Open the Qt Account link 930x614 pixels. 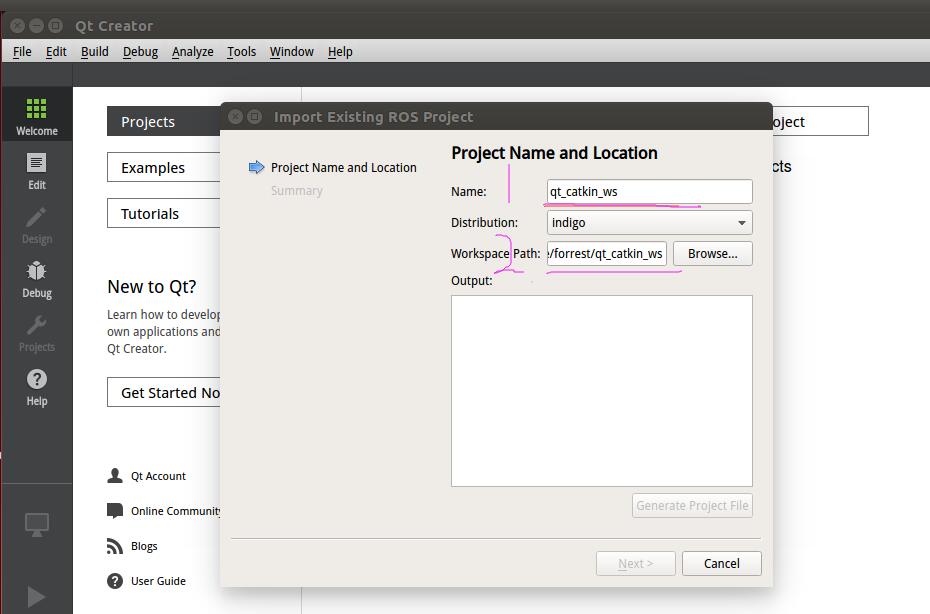pyautogui.click(x=158, y=476)
